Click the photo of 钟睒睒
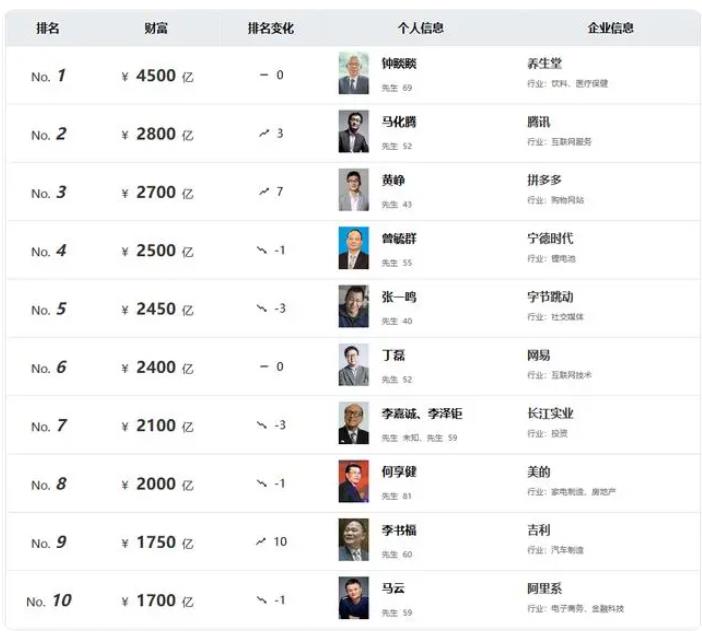This screenshot has width=702, height=636. click(x=354, y=73)
